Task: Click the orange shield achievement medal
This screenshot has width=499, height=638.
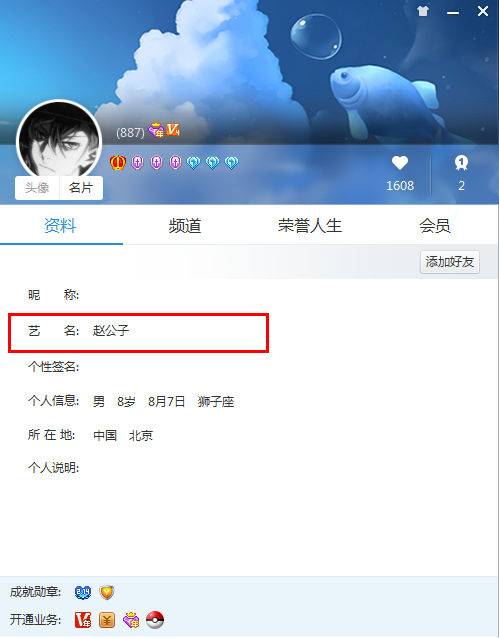Action: click(107, 592)
